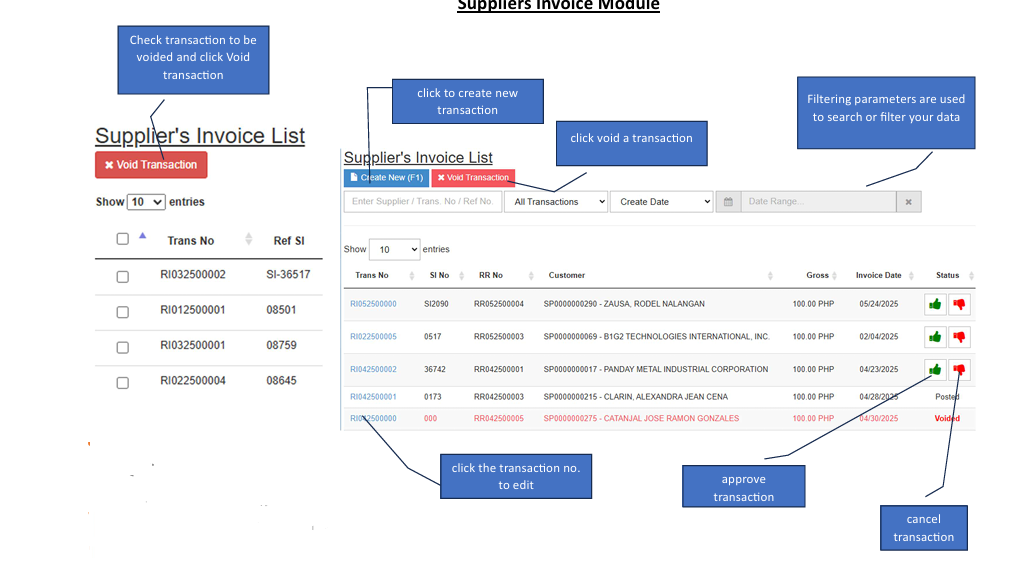This screenshot has width=1034, height=572.
Task: Open transaction RI042500002 link
Action: click(373, 369)
